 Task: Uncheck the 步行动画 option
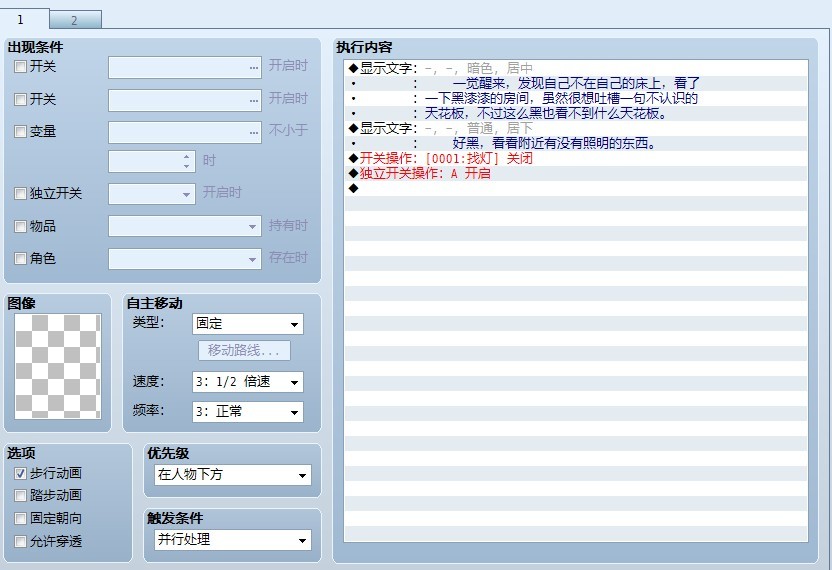20,473
